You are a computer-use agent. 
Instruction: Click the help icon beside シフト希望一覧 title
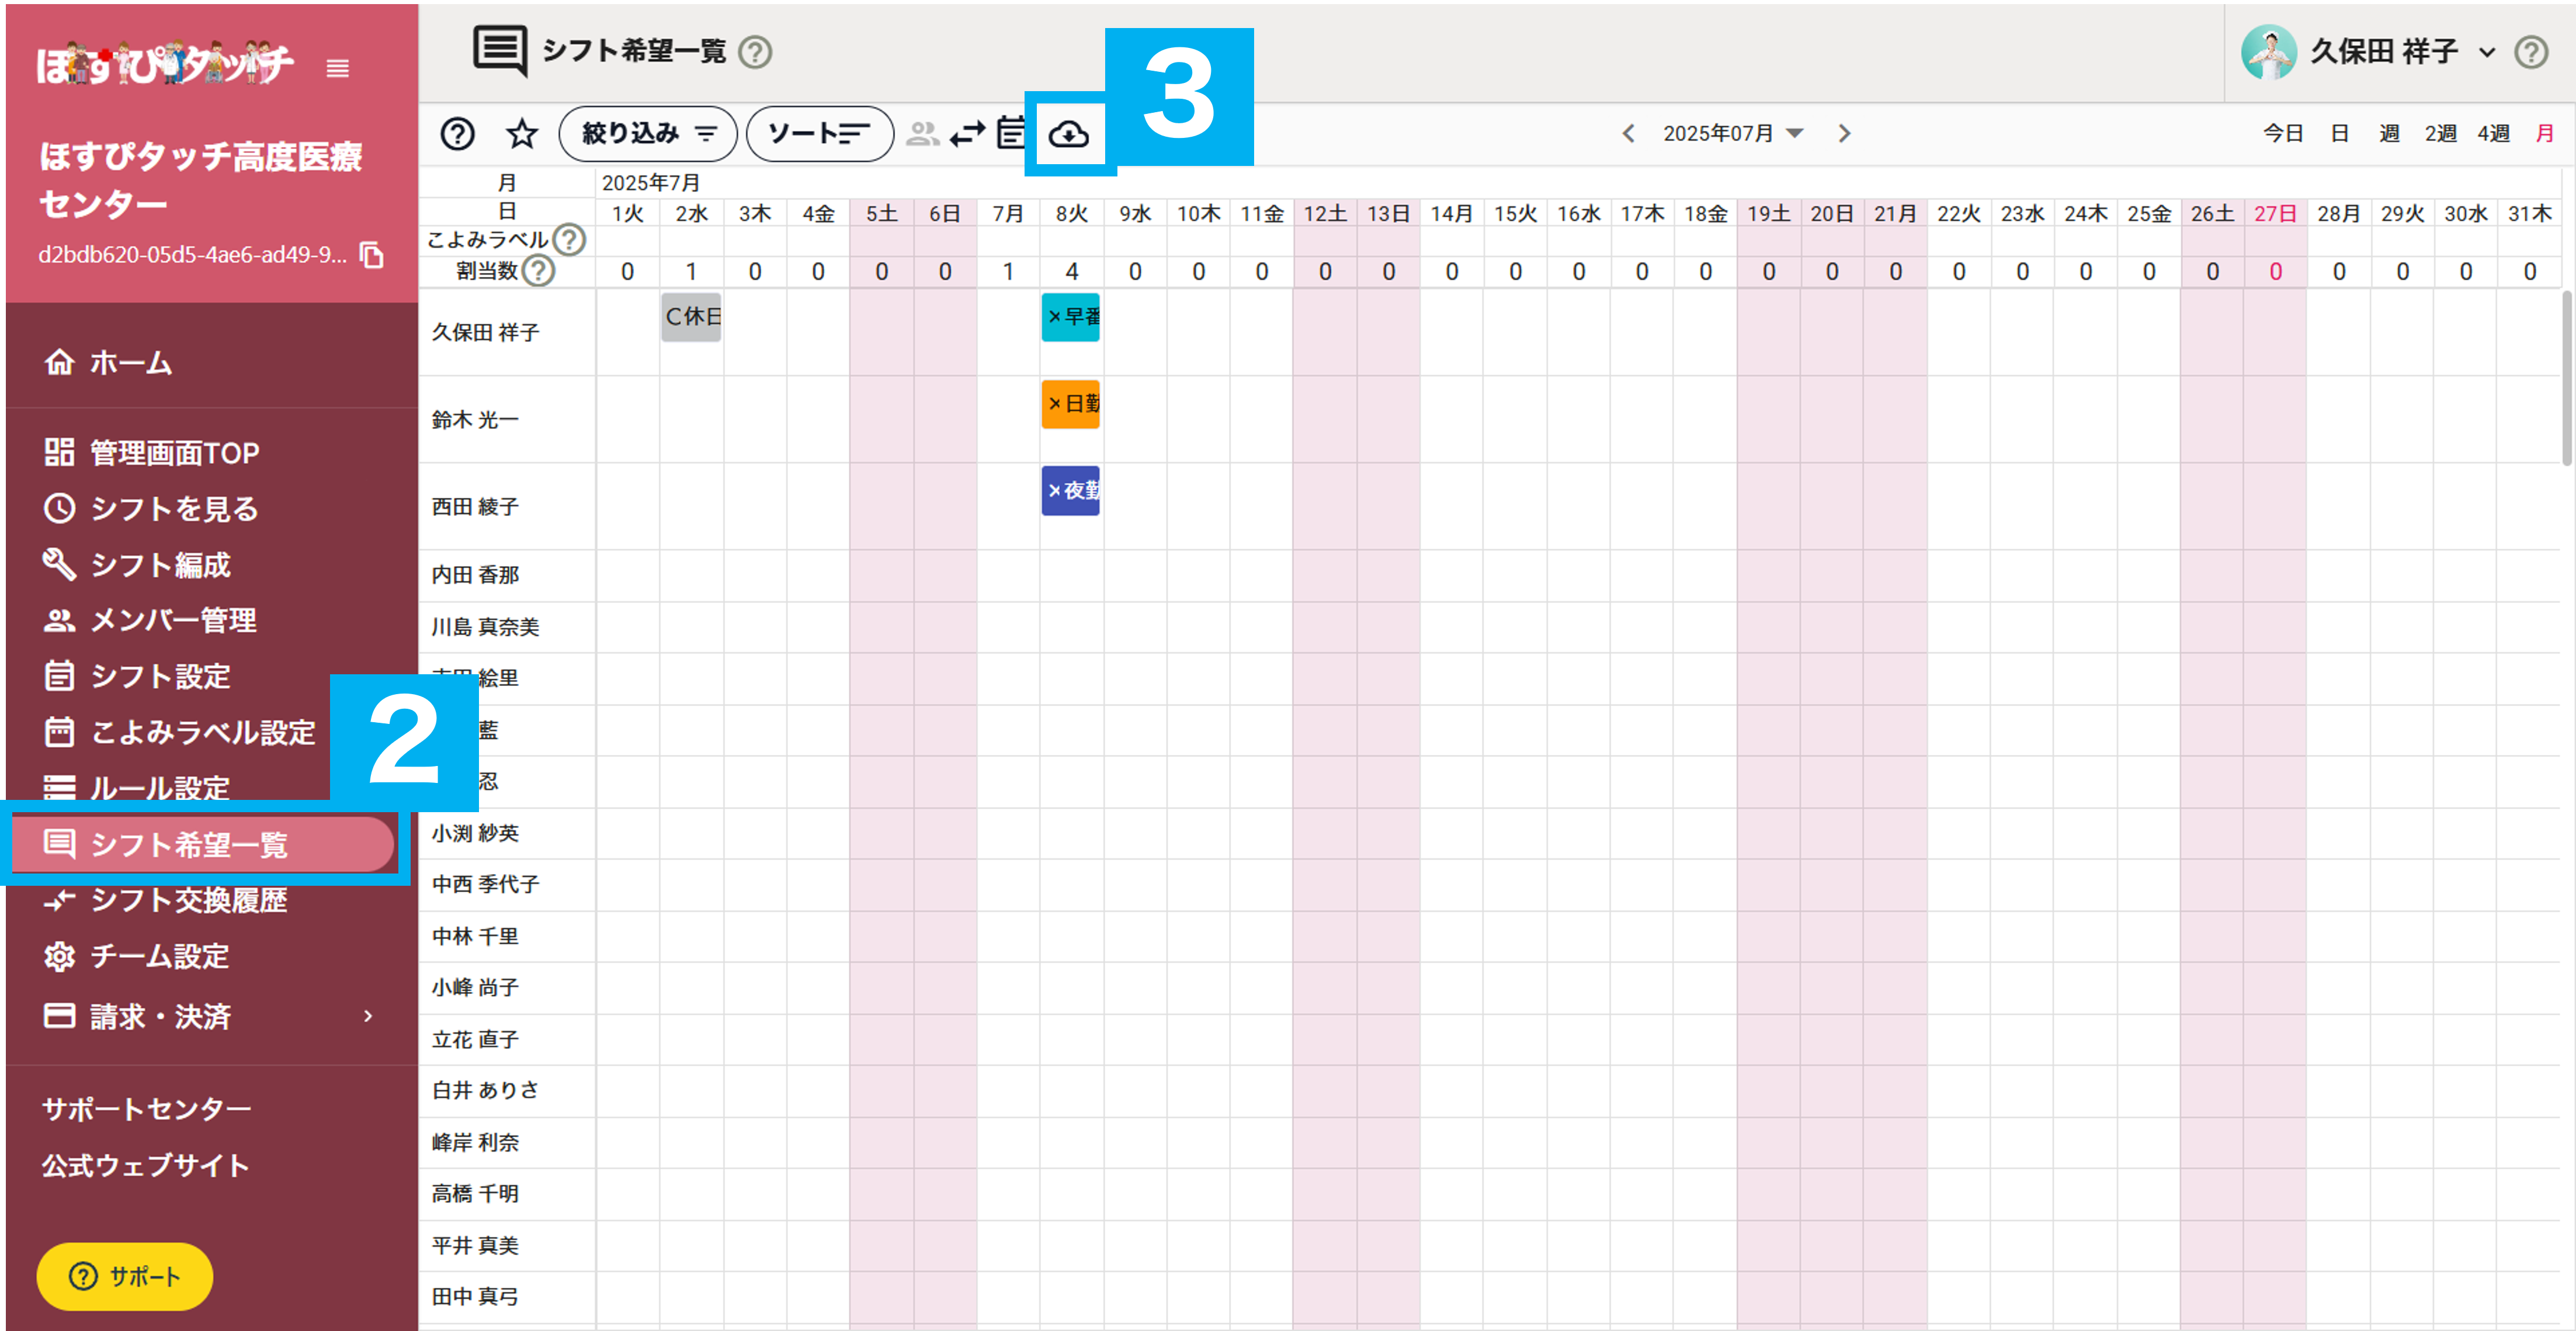tap(755, 52)
